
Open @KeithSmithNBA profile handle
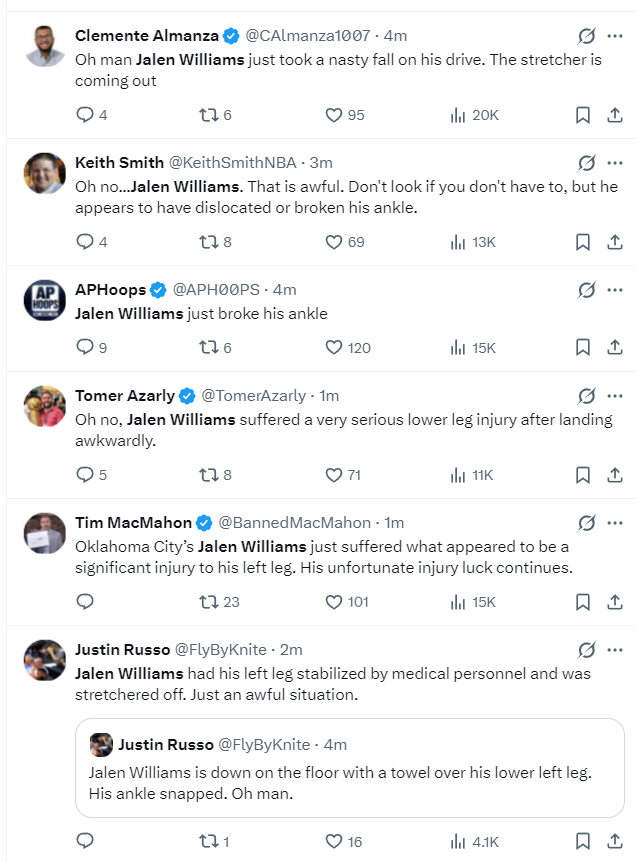coord(233,163)
